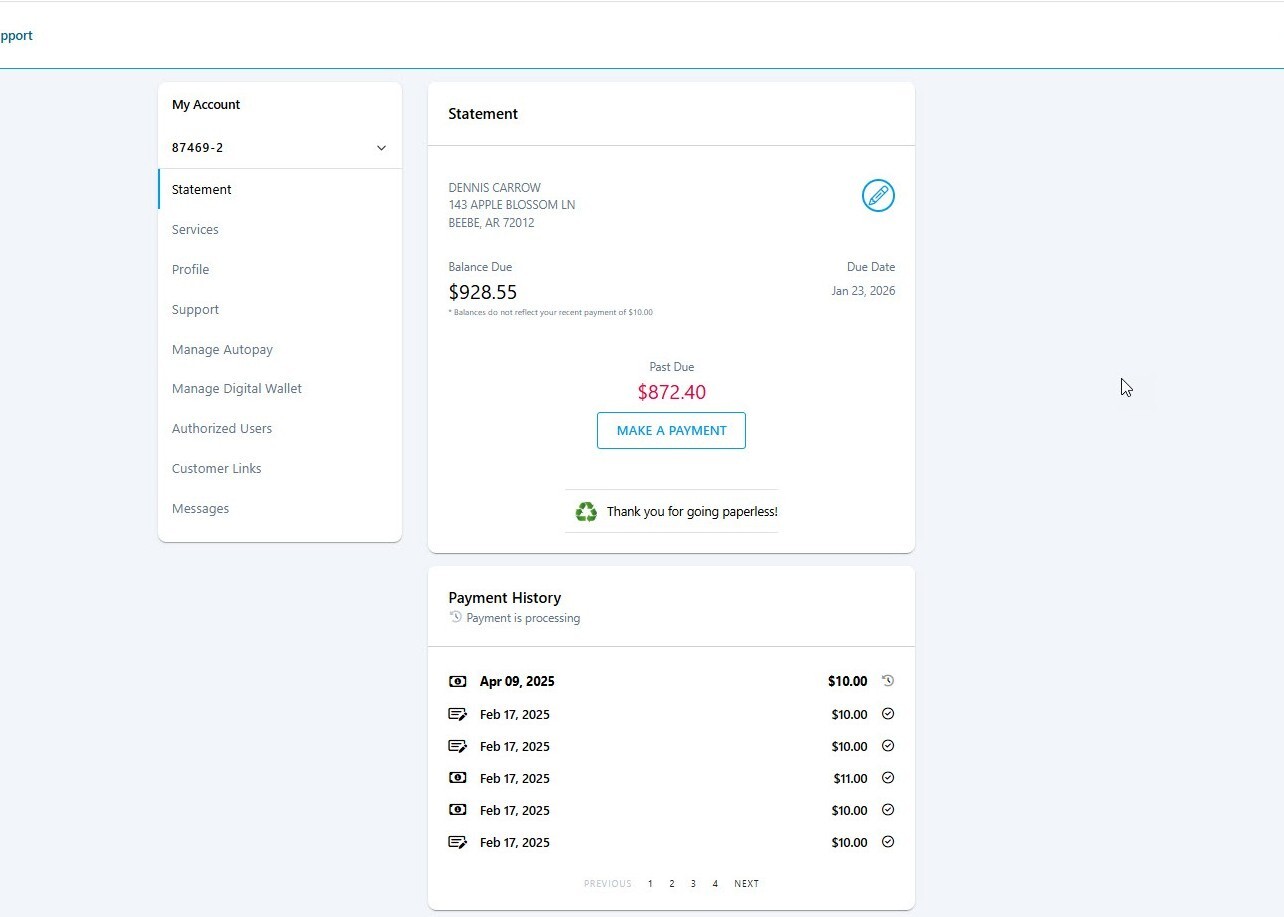
Task: Open the account selector chevron
Action: click(380, 147)
